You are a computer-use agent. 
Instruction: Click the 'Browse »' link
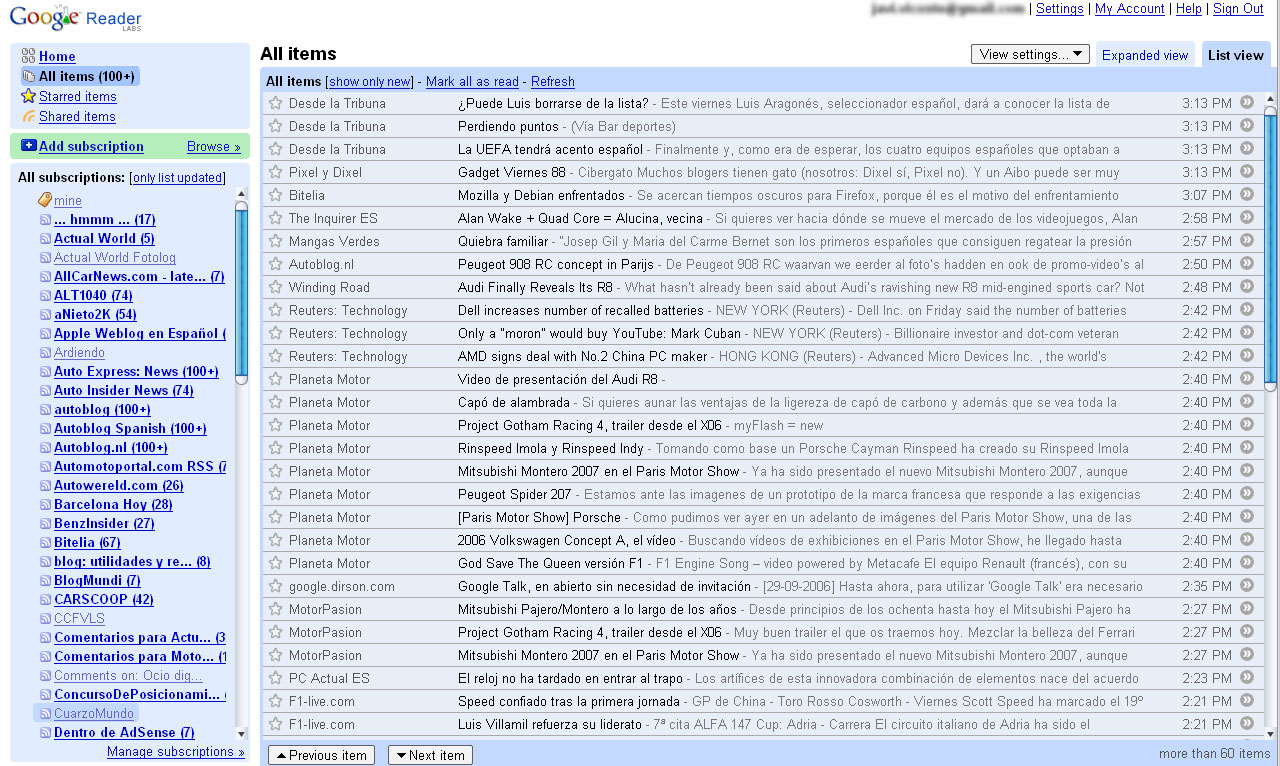tap(214, 146)
